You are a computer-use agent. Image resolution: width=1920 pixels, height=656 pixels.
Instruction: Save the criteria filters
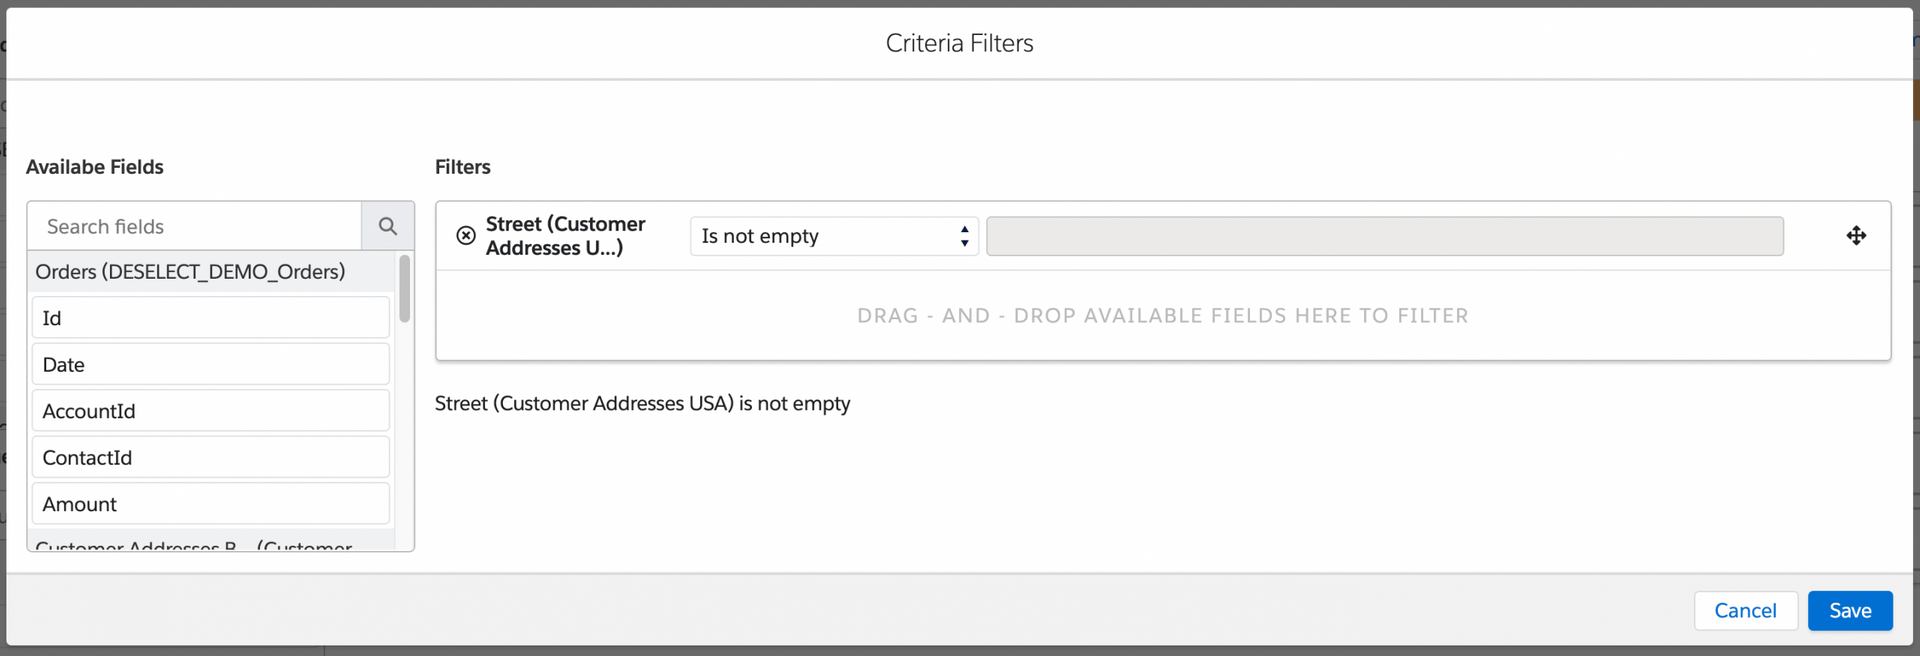tap(1849, 611)
